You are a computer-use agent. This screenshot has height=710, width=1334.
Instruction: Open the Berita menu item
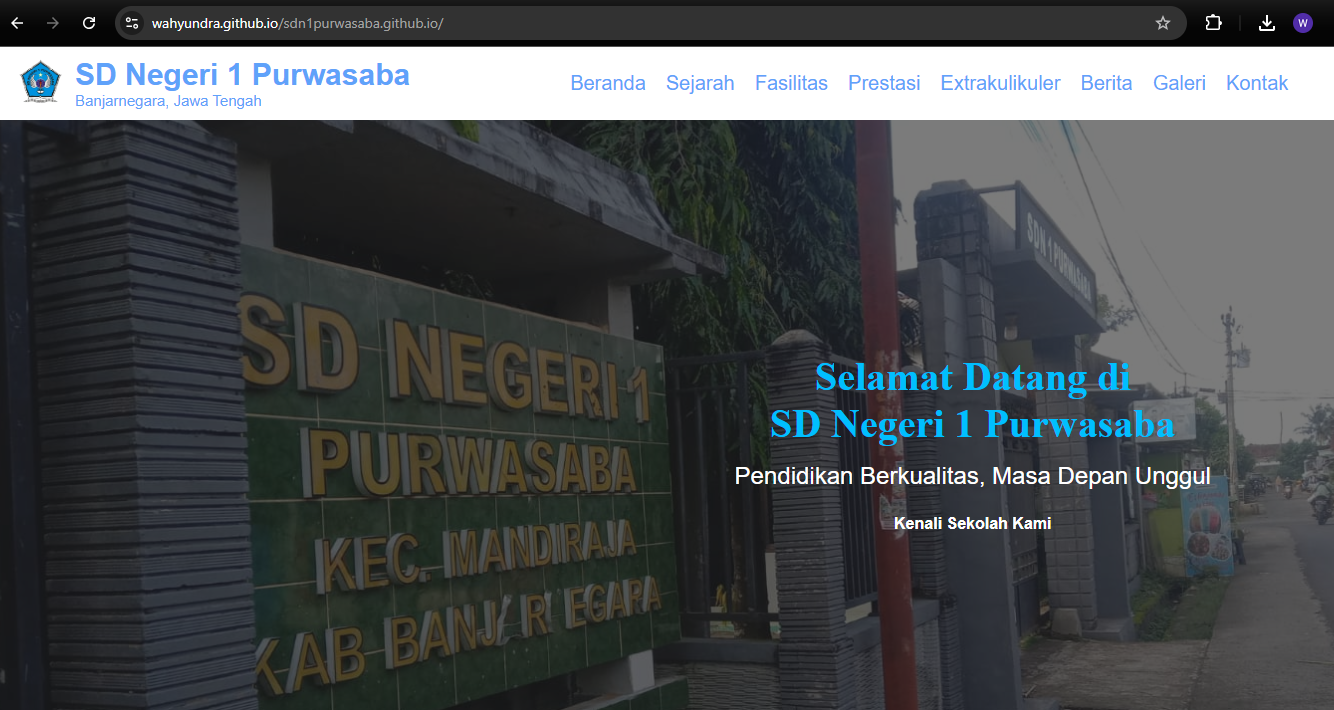click(x=1106, y=83)
